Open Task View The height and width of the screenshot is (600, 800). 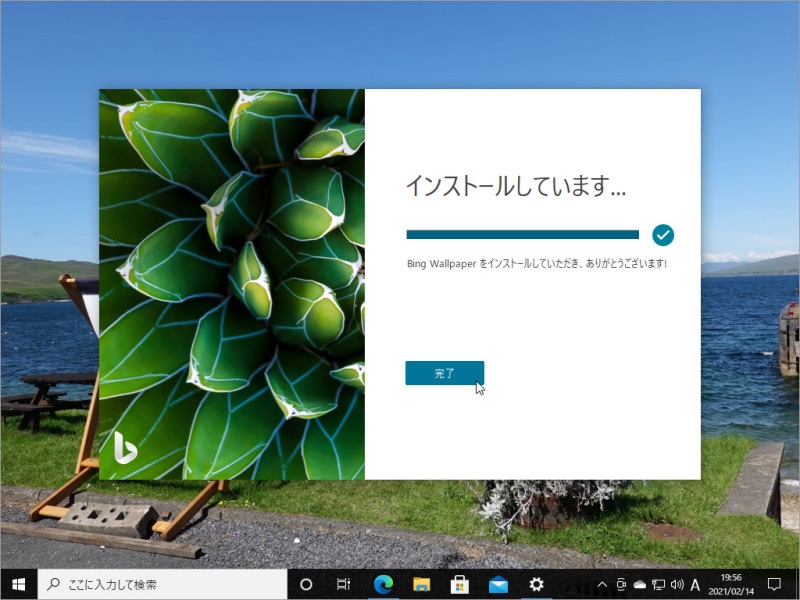pos(343,583)
